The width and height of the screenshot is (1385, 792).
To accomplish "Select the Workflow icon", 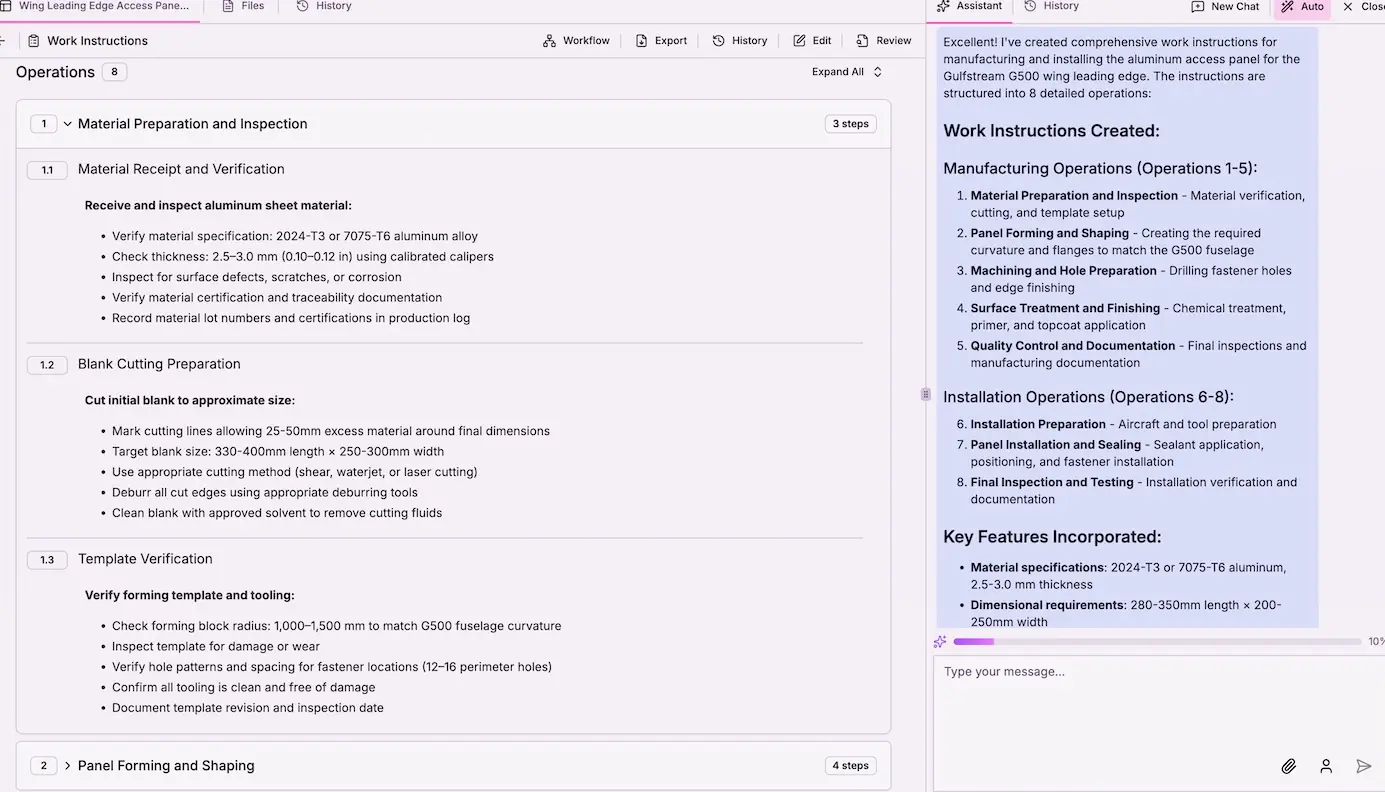I will point(548,40).
